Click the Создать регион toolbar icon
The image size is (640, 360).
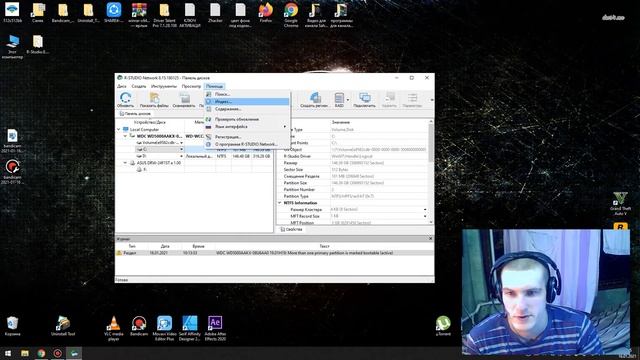(315, 100)
